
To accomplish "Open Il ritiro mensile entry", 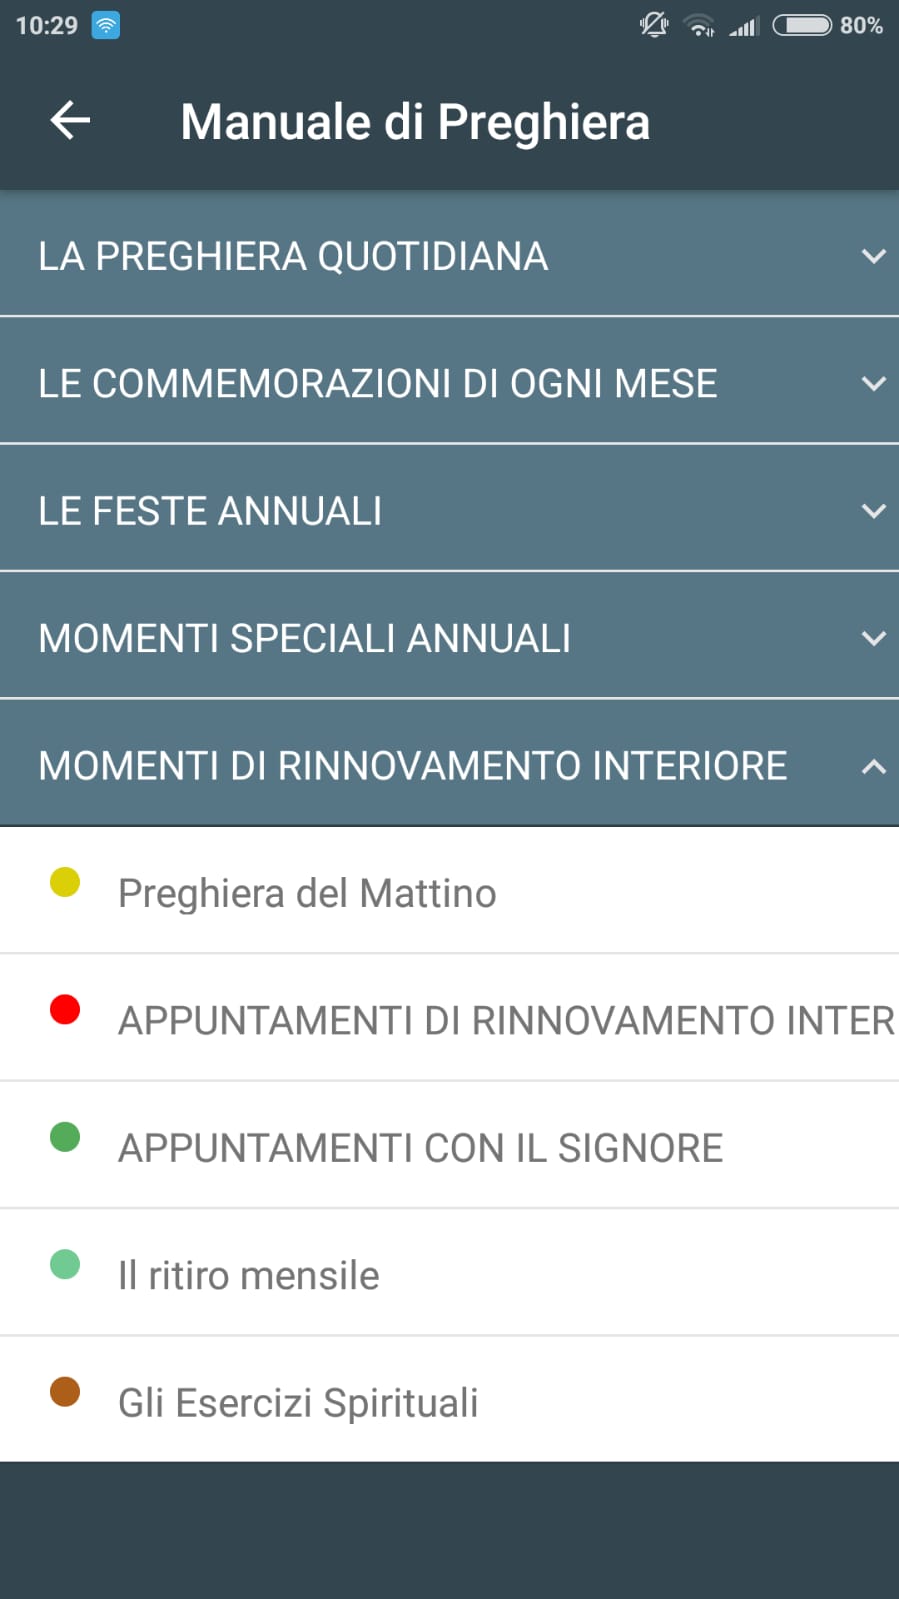I will [249, 1275].
